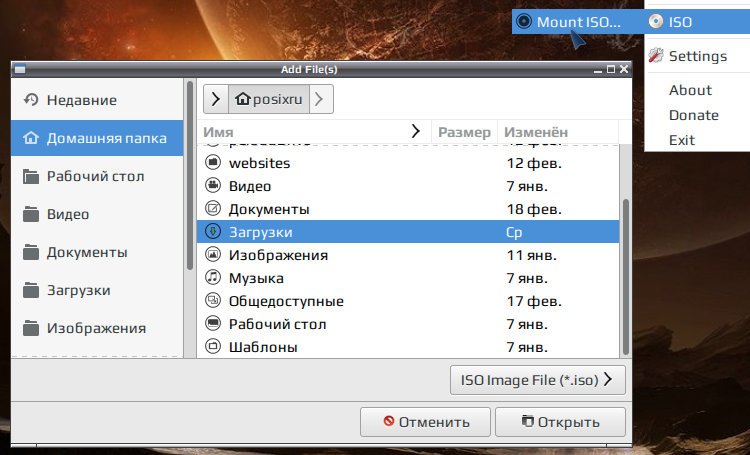Open Загрузки place in the sidebar
The height and width of the screenshot is (455, 750).
[x=97, y=290]
